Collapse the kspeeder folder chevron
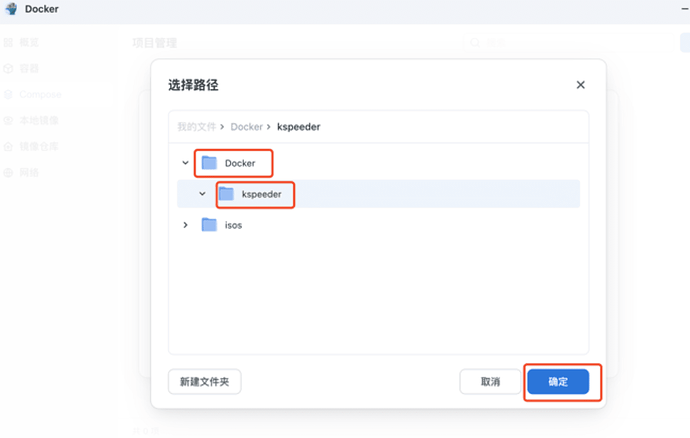This screenshot has width=690, height=438. 203,194
